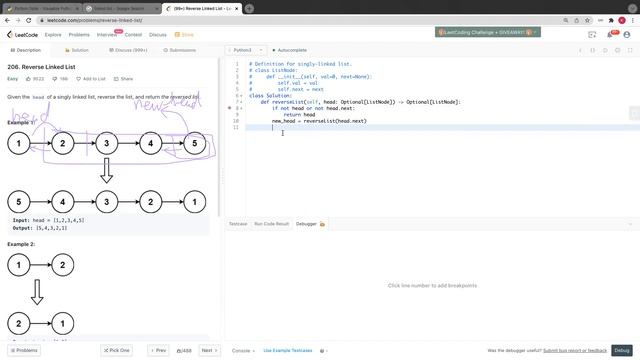This screenshot has height=360, width=640.
Task: Select the Run Code Result tab
Action: click(271, 224)
